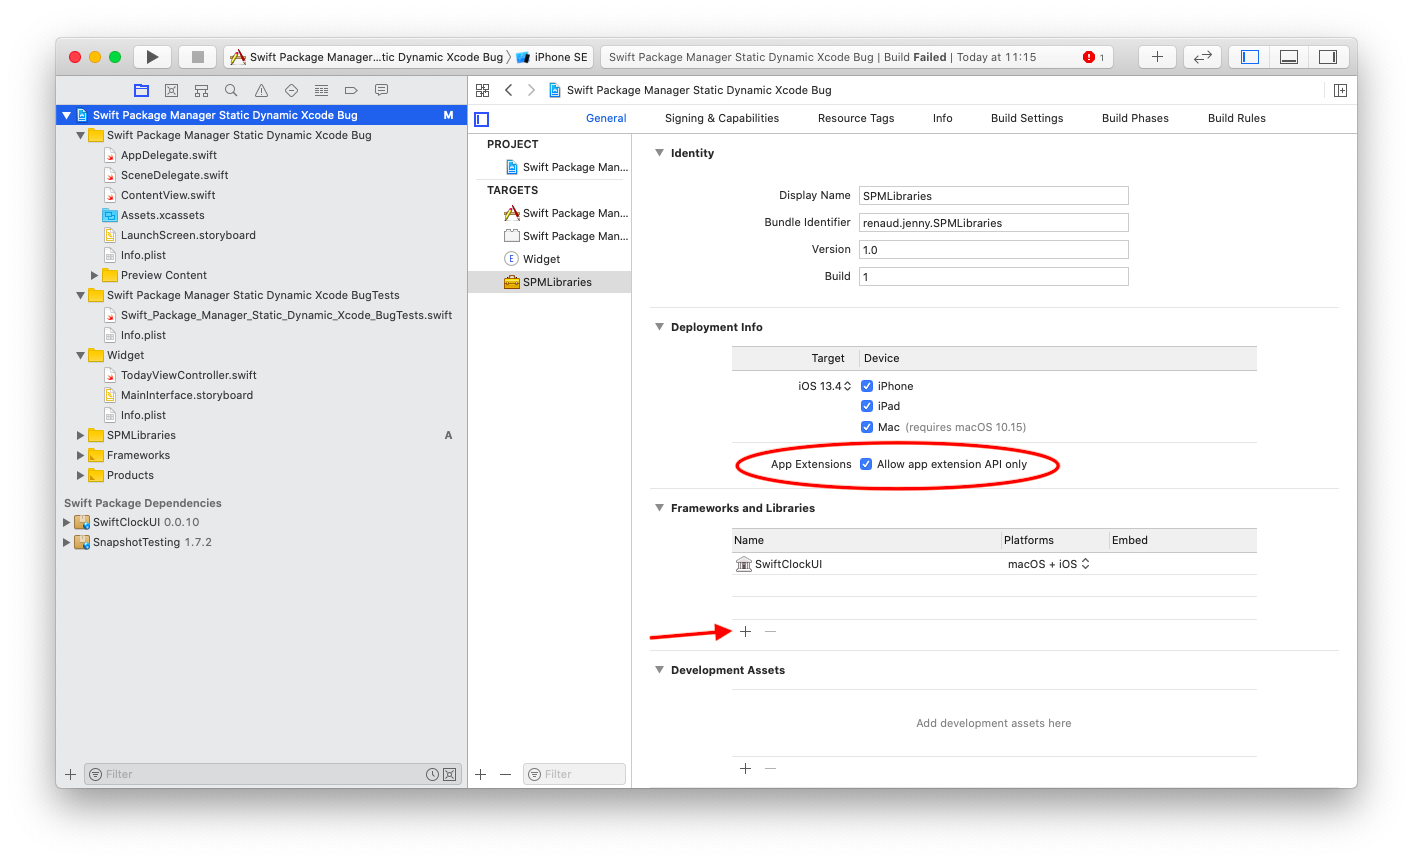
Task: Open the Find navigator magnifier
Action: (x=231, y=90)
